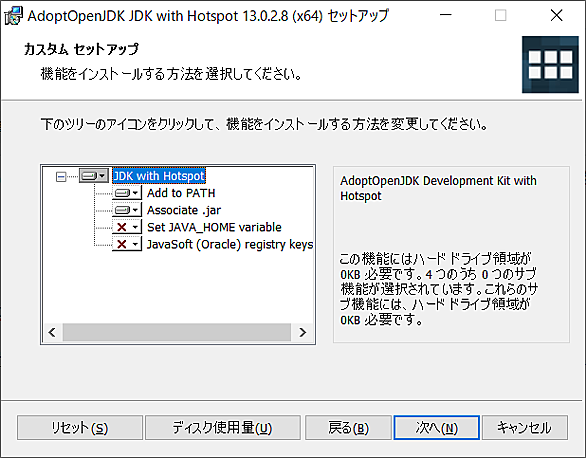Open the dropdown for JavaSoft (Oracle) registry keys
The height and width of the screenshot is (458, 586).
pyautogui.click(x=127, y=244)
